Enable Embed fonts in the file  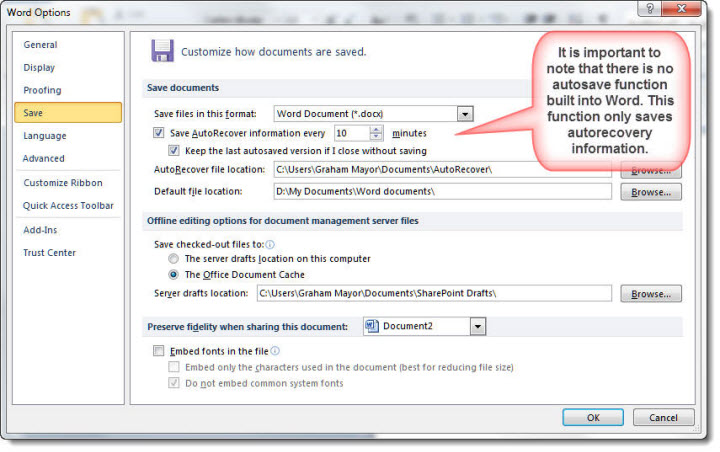158,351
